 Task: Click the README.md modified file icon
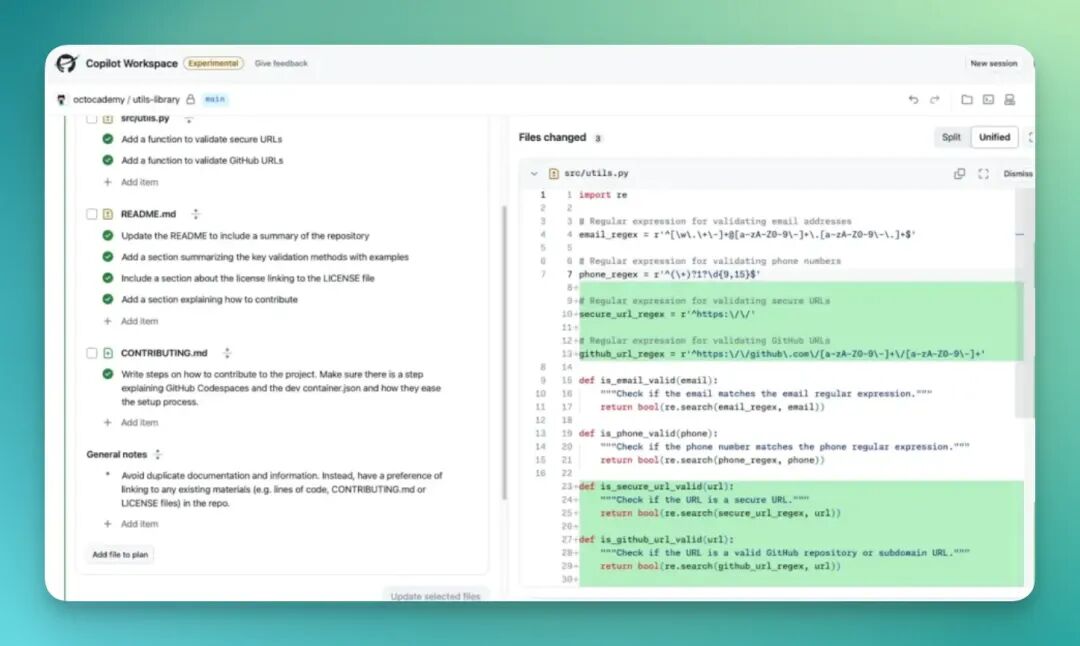pos(108,214)
